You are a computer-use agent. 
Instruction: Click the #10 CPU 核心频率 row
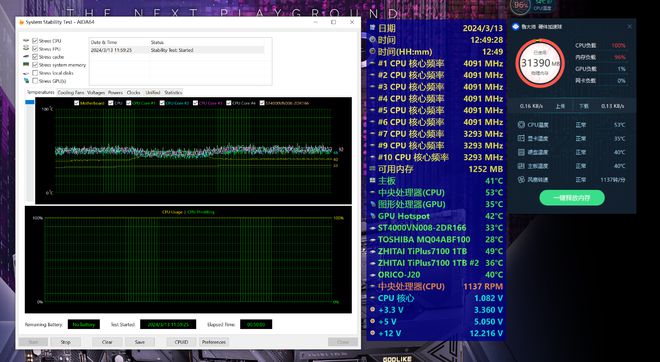click(x=436, y=157)
